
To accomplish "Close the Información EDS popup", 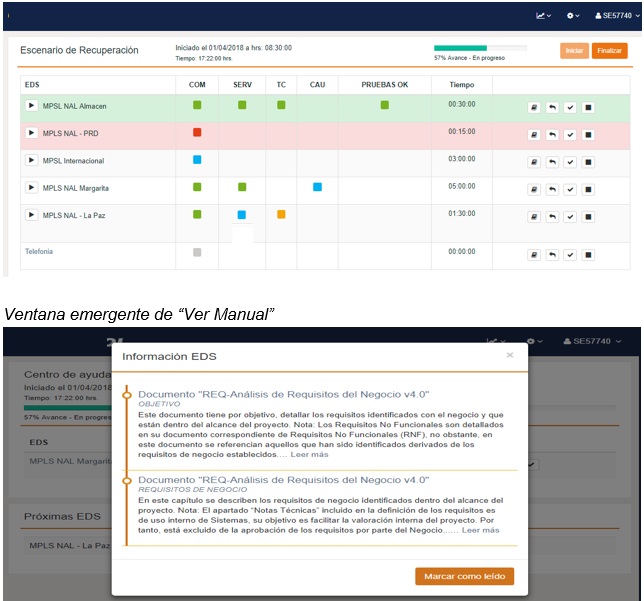I will pos(509,354).
